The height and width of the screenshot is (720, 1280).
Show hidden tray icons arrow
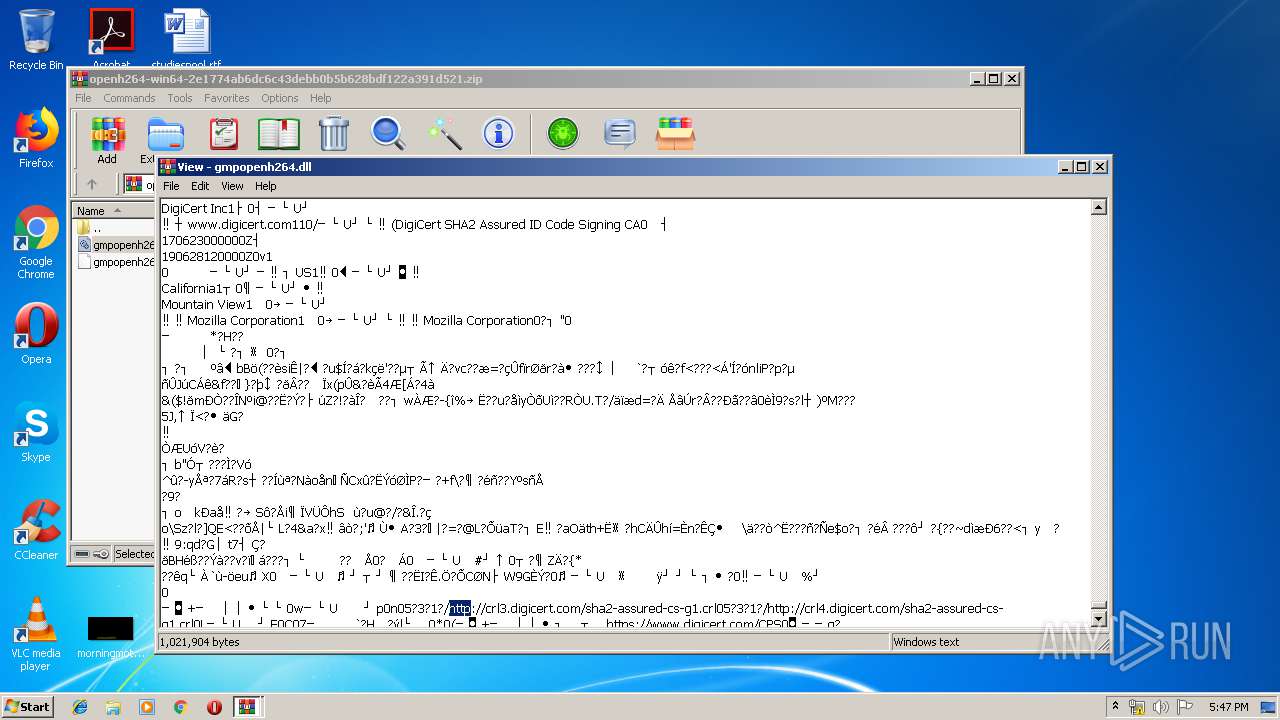tap(1115, 707)
